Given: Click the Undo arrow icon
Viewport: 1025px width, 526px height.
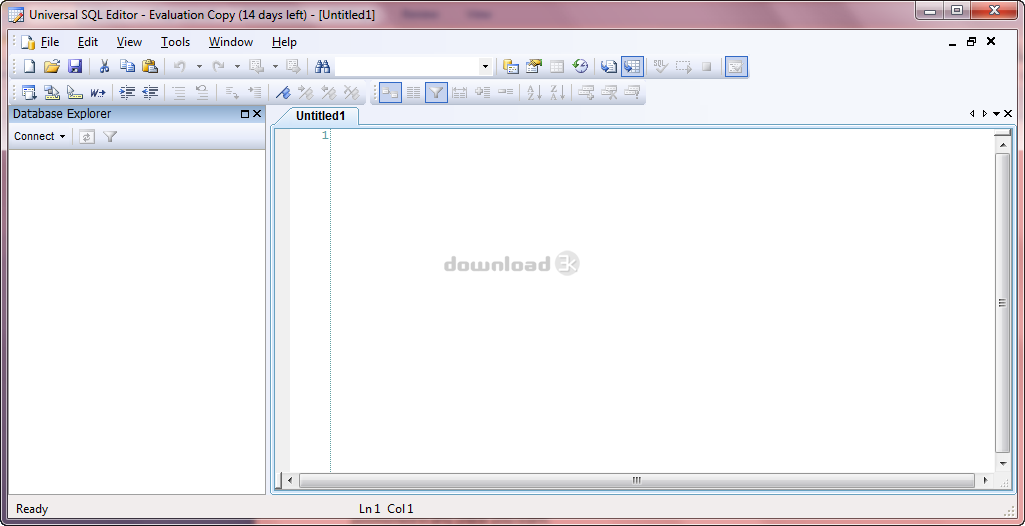Looking at the screenshot, I should pyautogui.click(x=180, y=66).
